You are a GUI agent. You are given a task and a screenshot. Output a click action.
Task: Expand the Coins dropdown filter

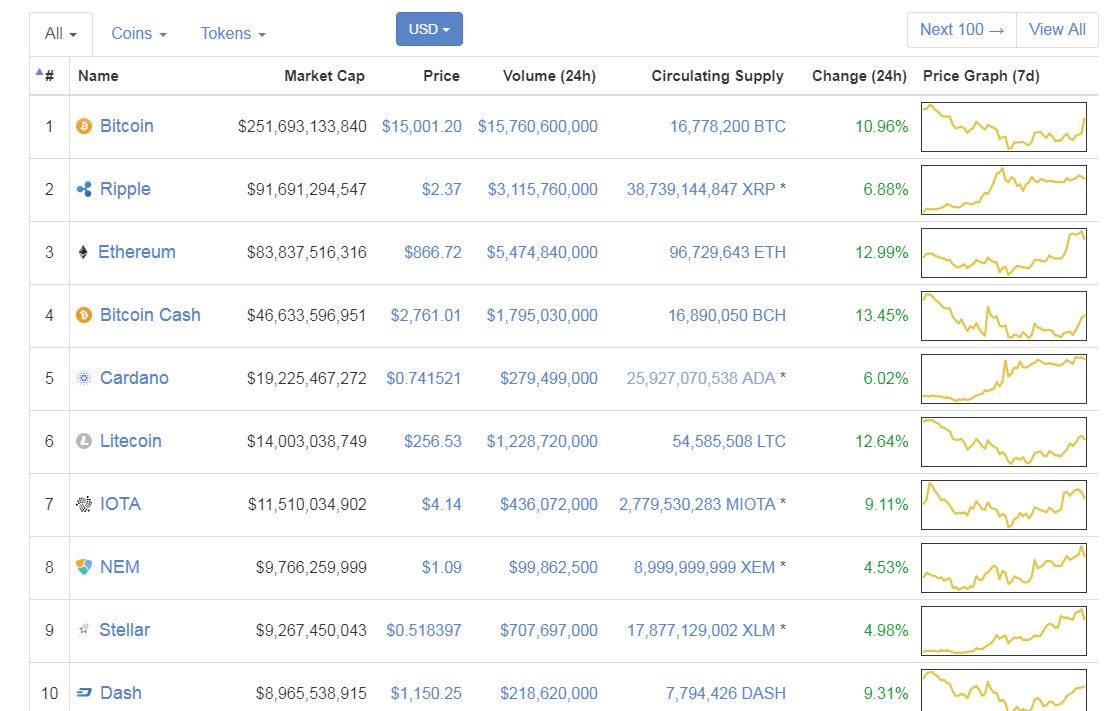138,34
